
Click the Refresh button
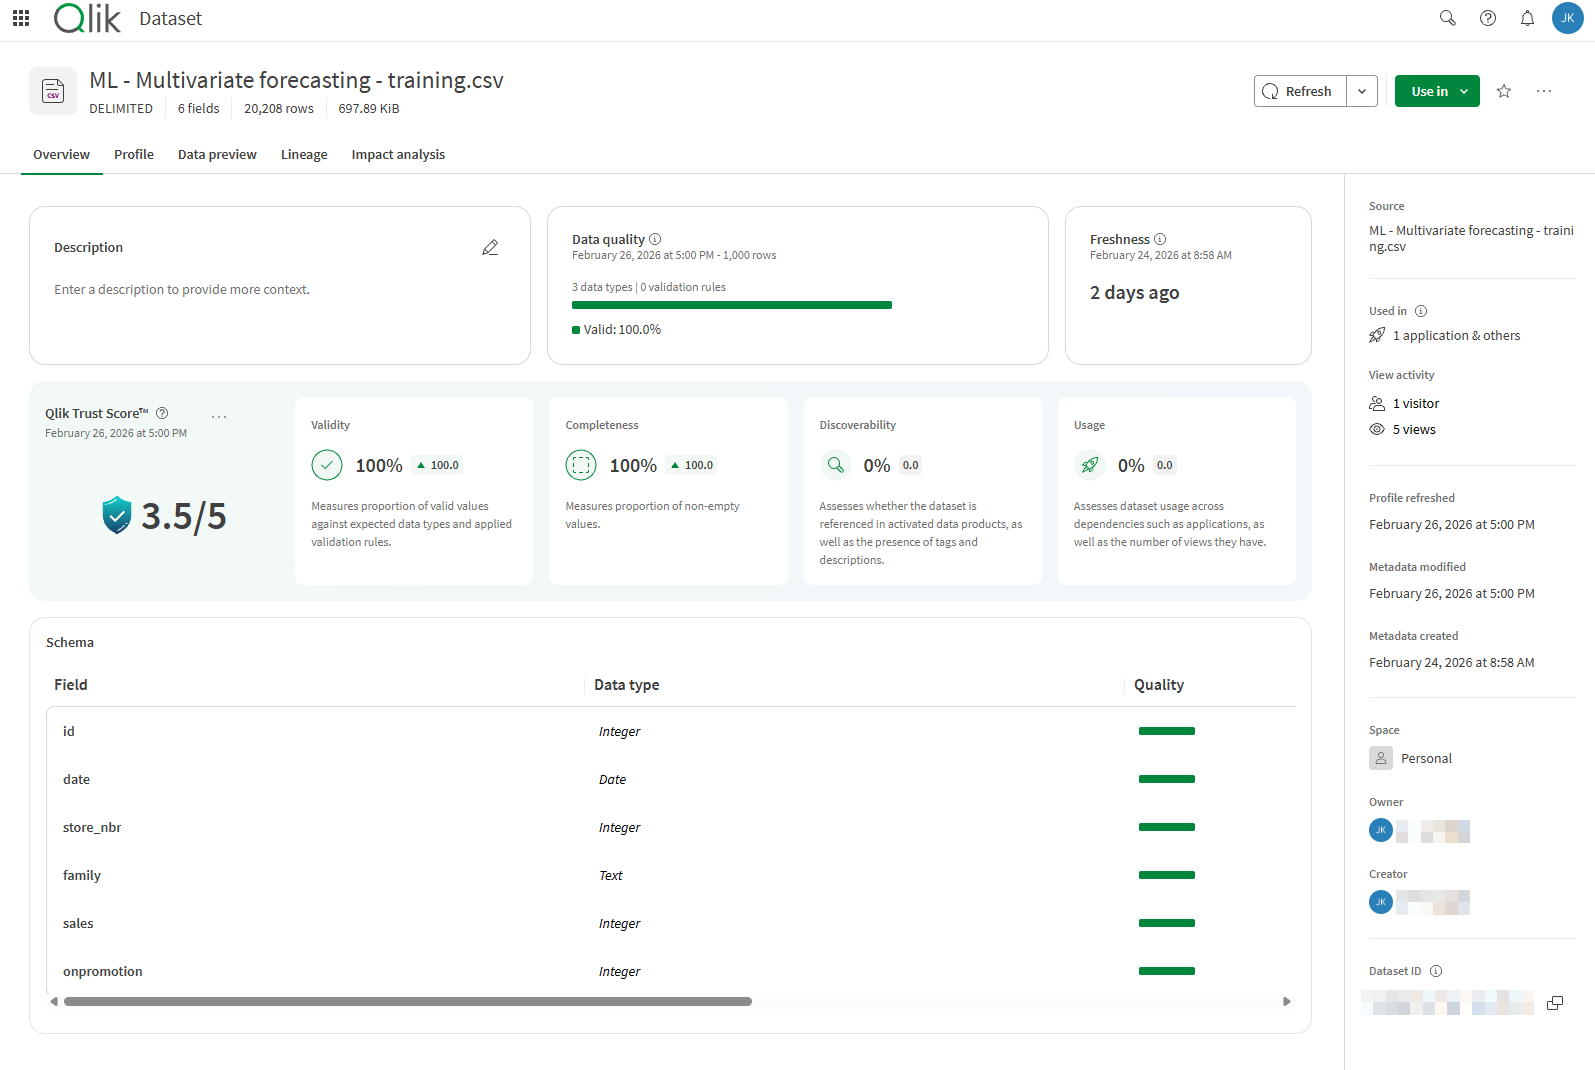click(1300, 91)
